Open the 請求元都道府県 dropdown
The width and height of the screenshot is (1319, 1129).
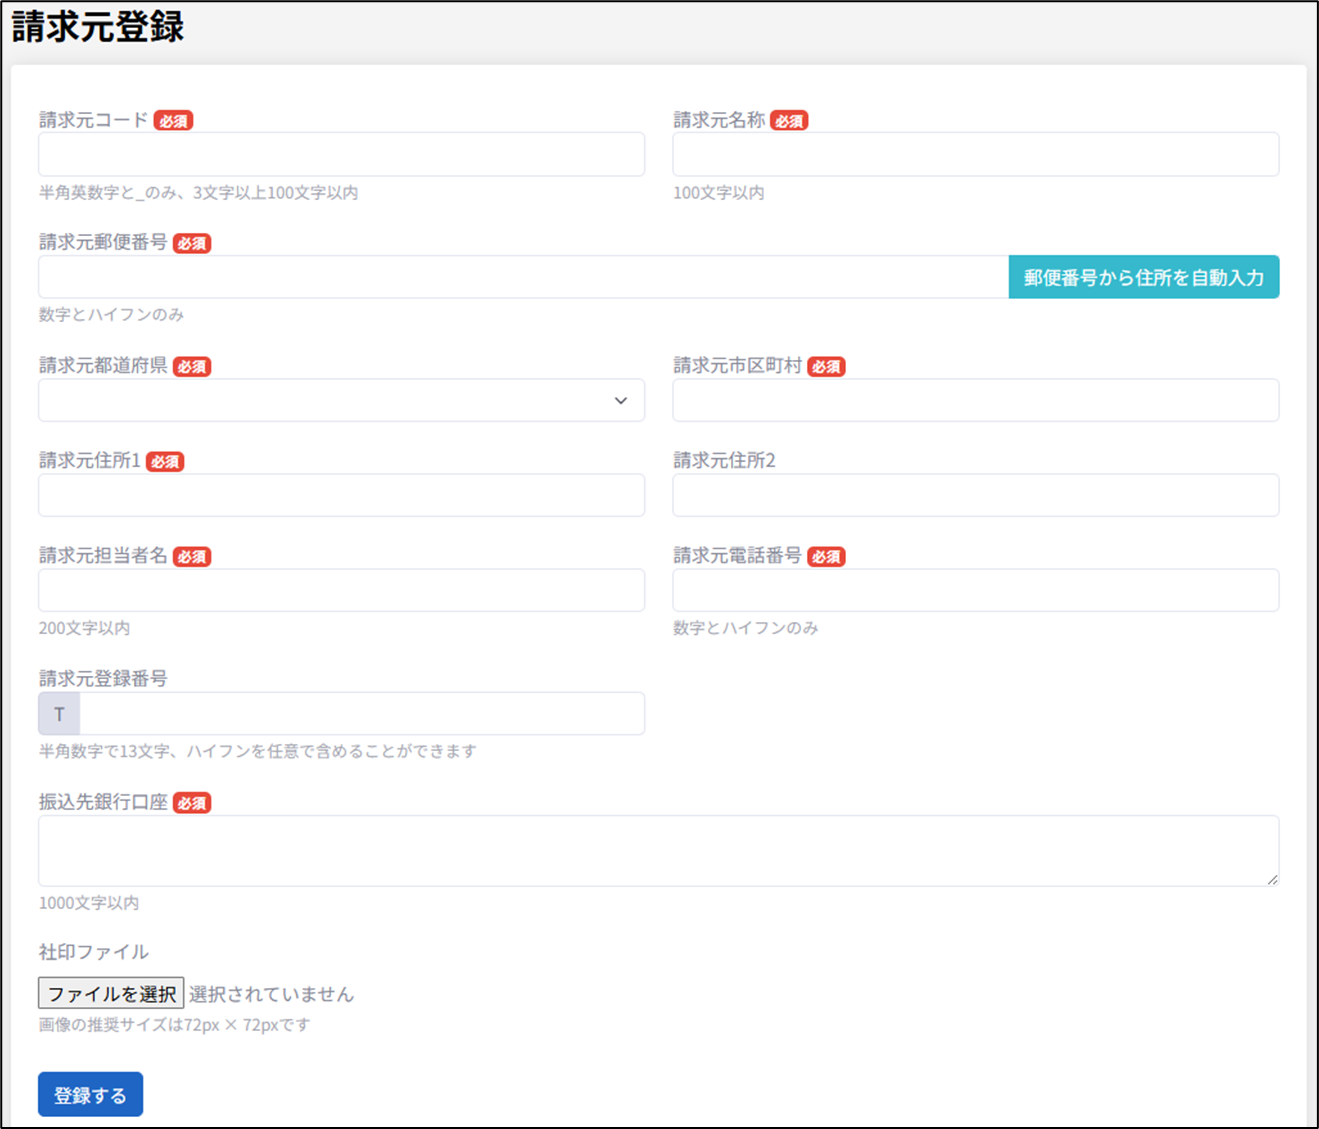click(x=341, y=400)
